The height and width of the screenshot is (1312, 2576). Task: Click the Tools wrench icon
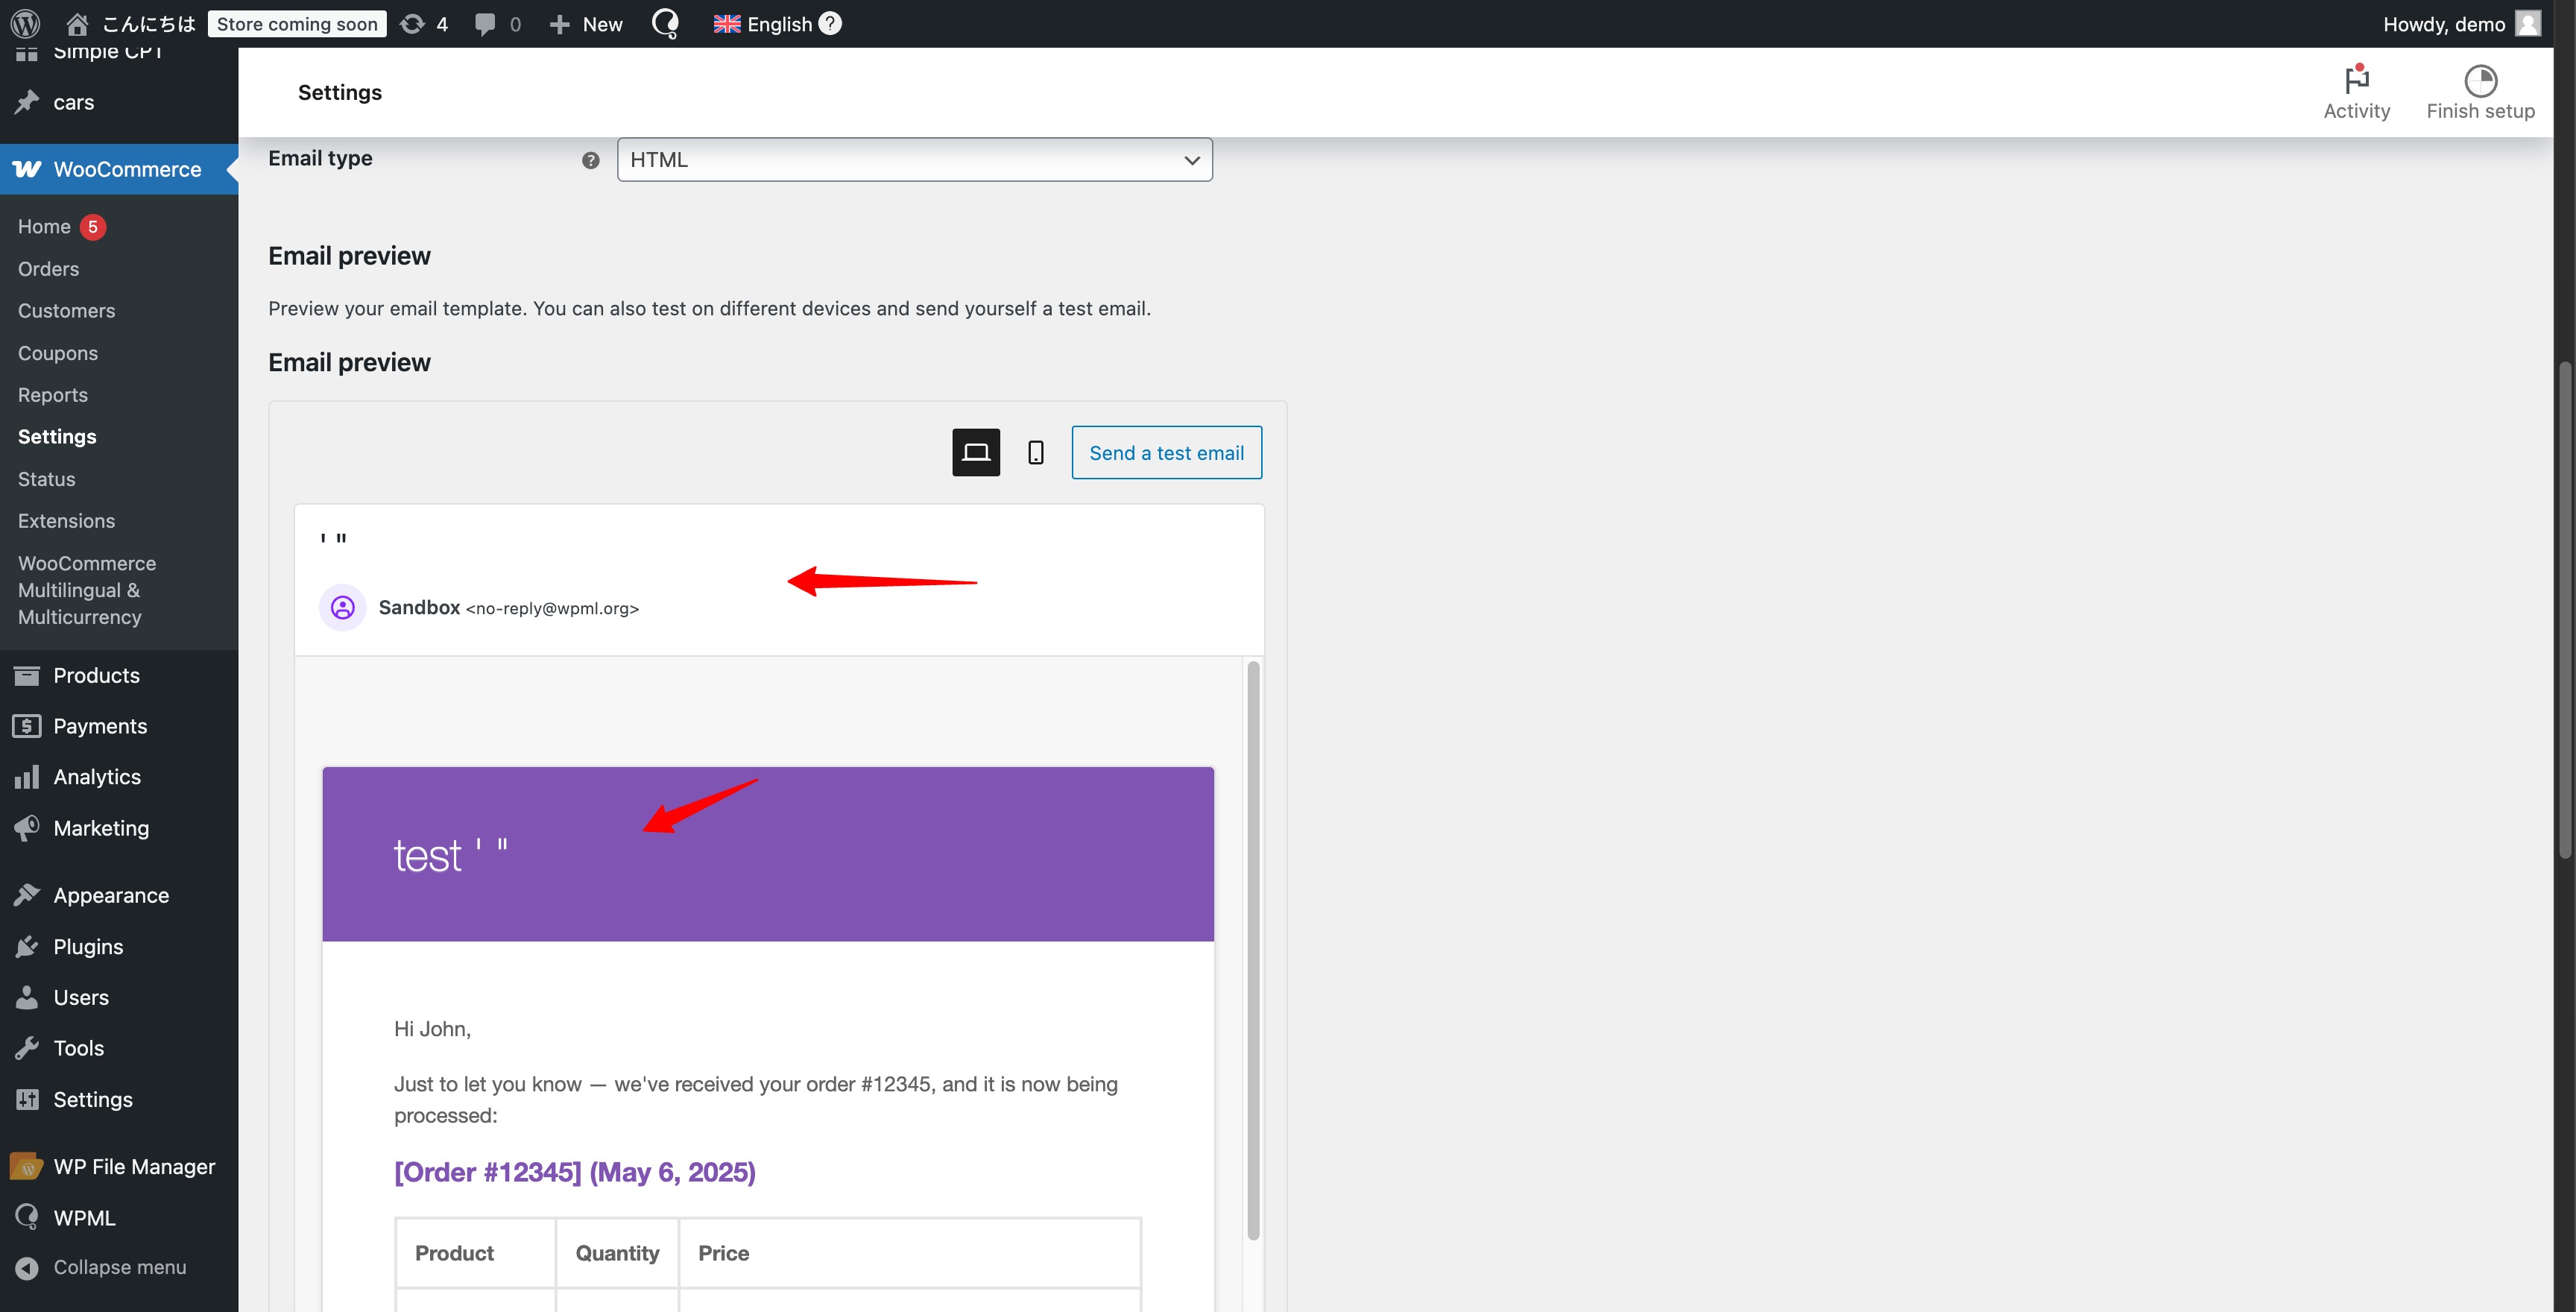[27, 1048]
